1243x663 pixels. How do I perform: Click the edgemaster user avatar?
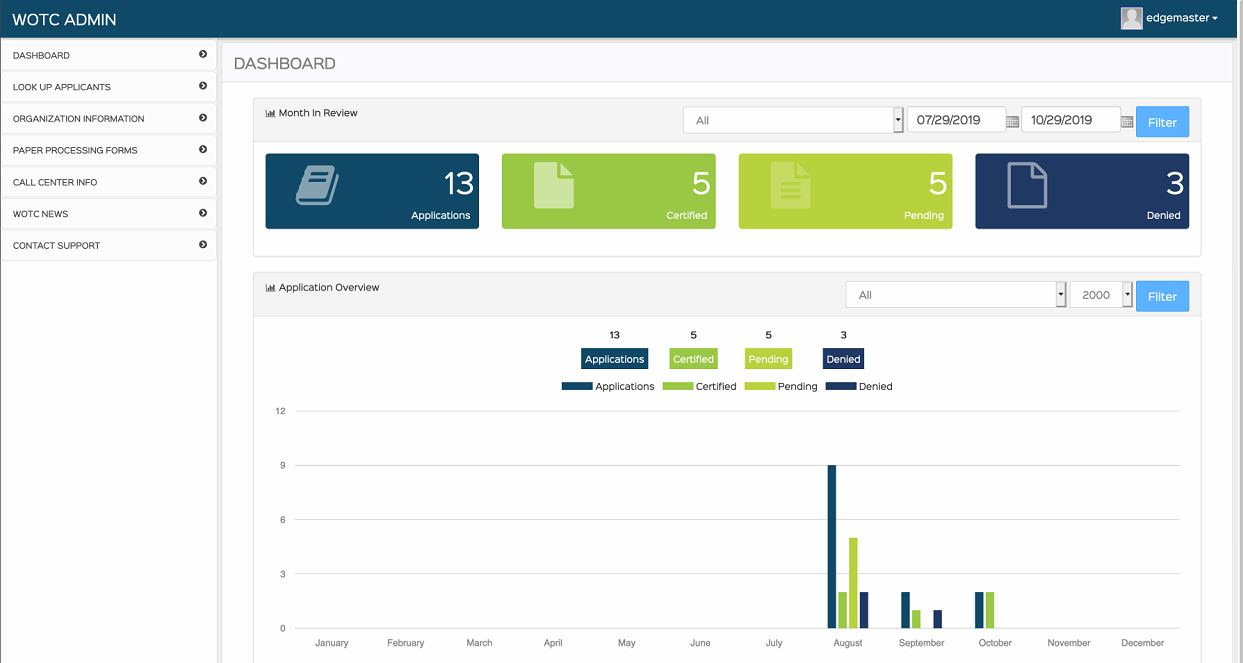coord(1131,18)
